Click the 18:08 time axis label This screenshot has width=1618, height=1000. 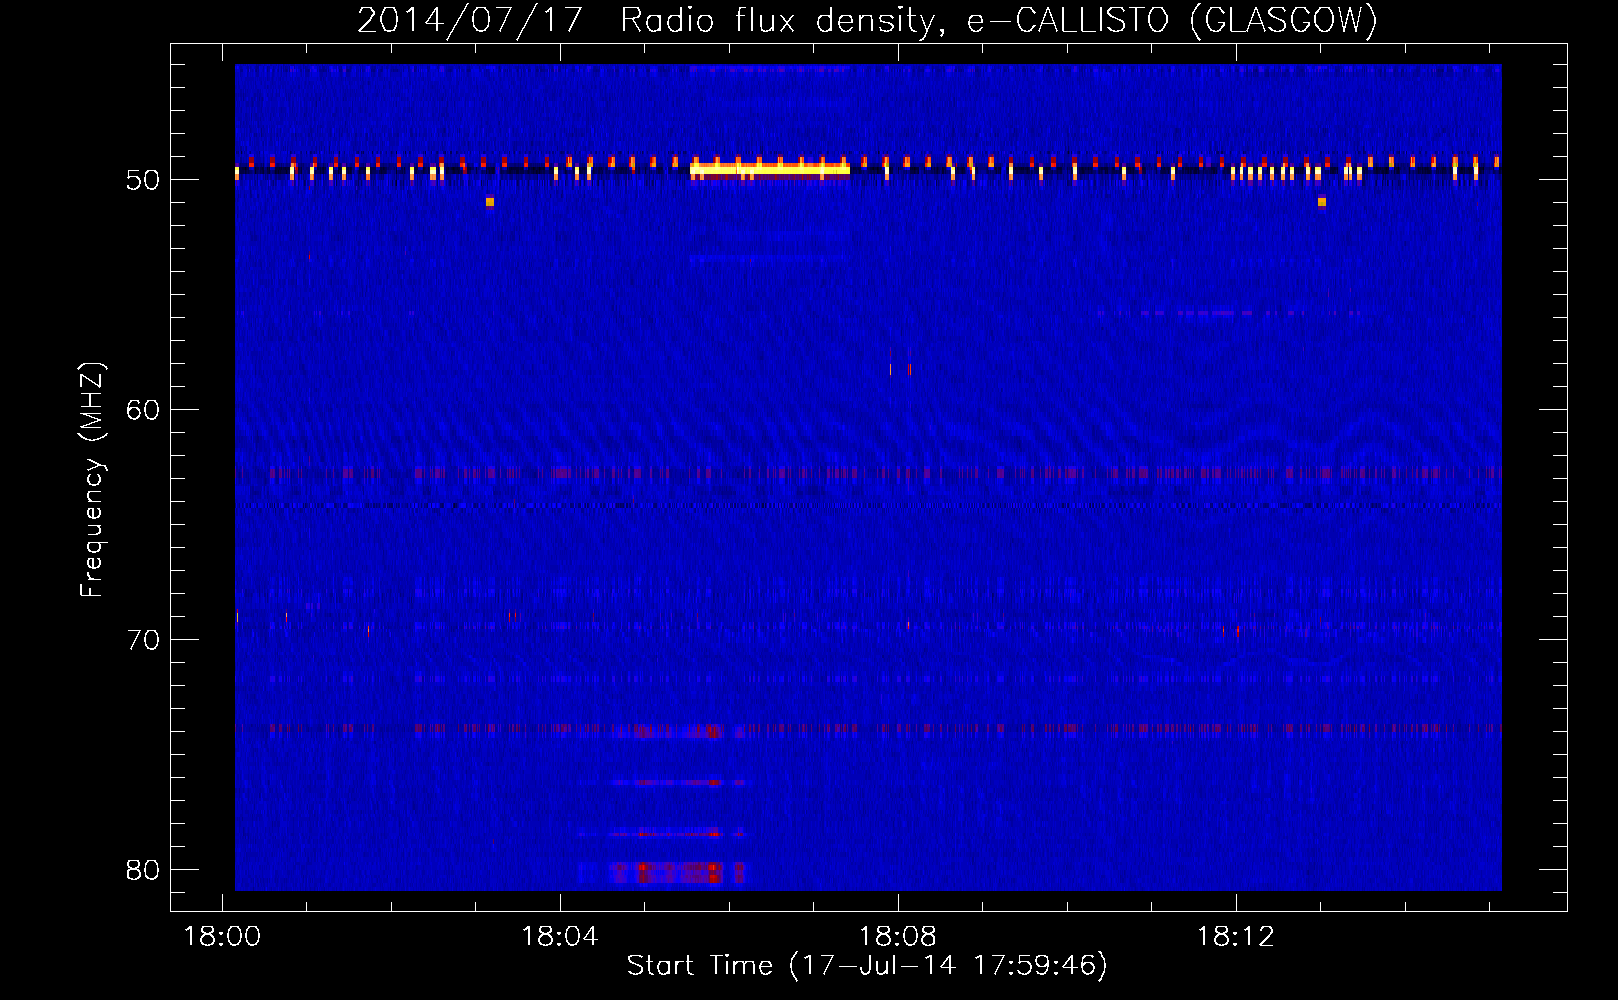(898, 937)
